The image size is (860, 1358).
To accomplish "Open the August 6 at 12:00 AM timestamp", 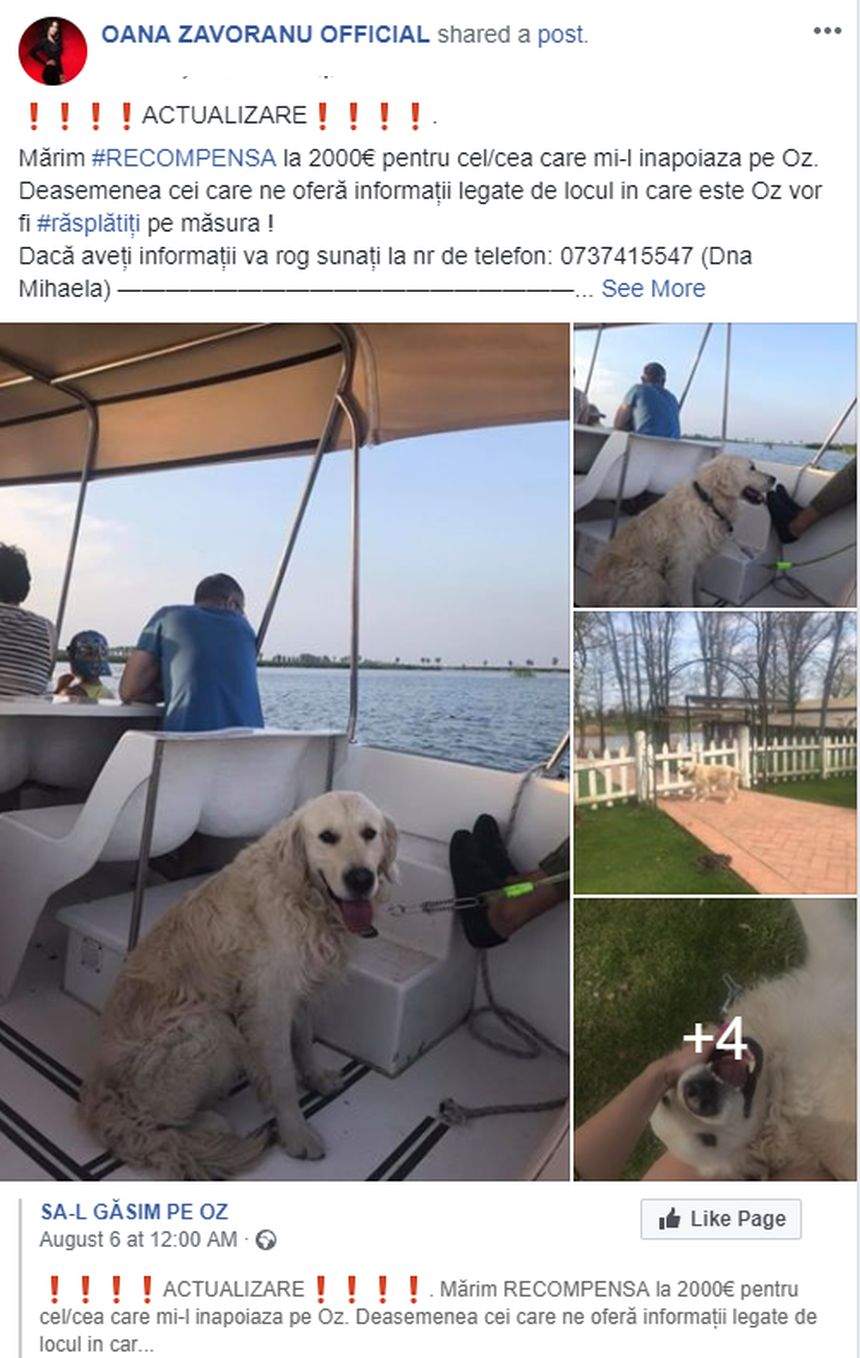I will pos(138,1240).
